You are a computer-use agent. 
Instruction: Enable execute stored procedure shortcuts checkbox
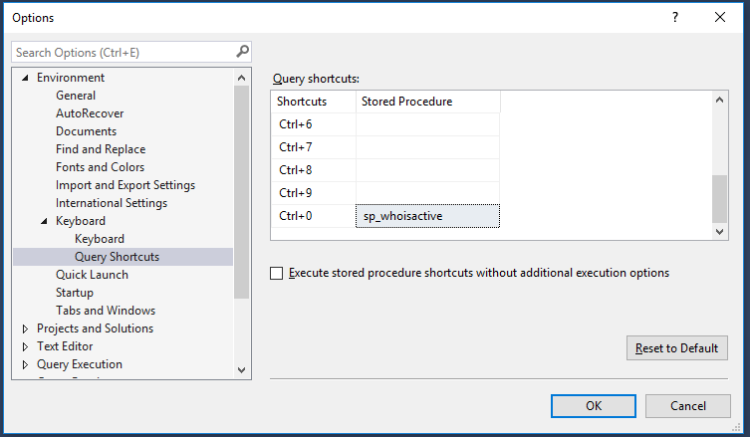(277, 273)
